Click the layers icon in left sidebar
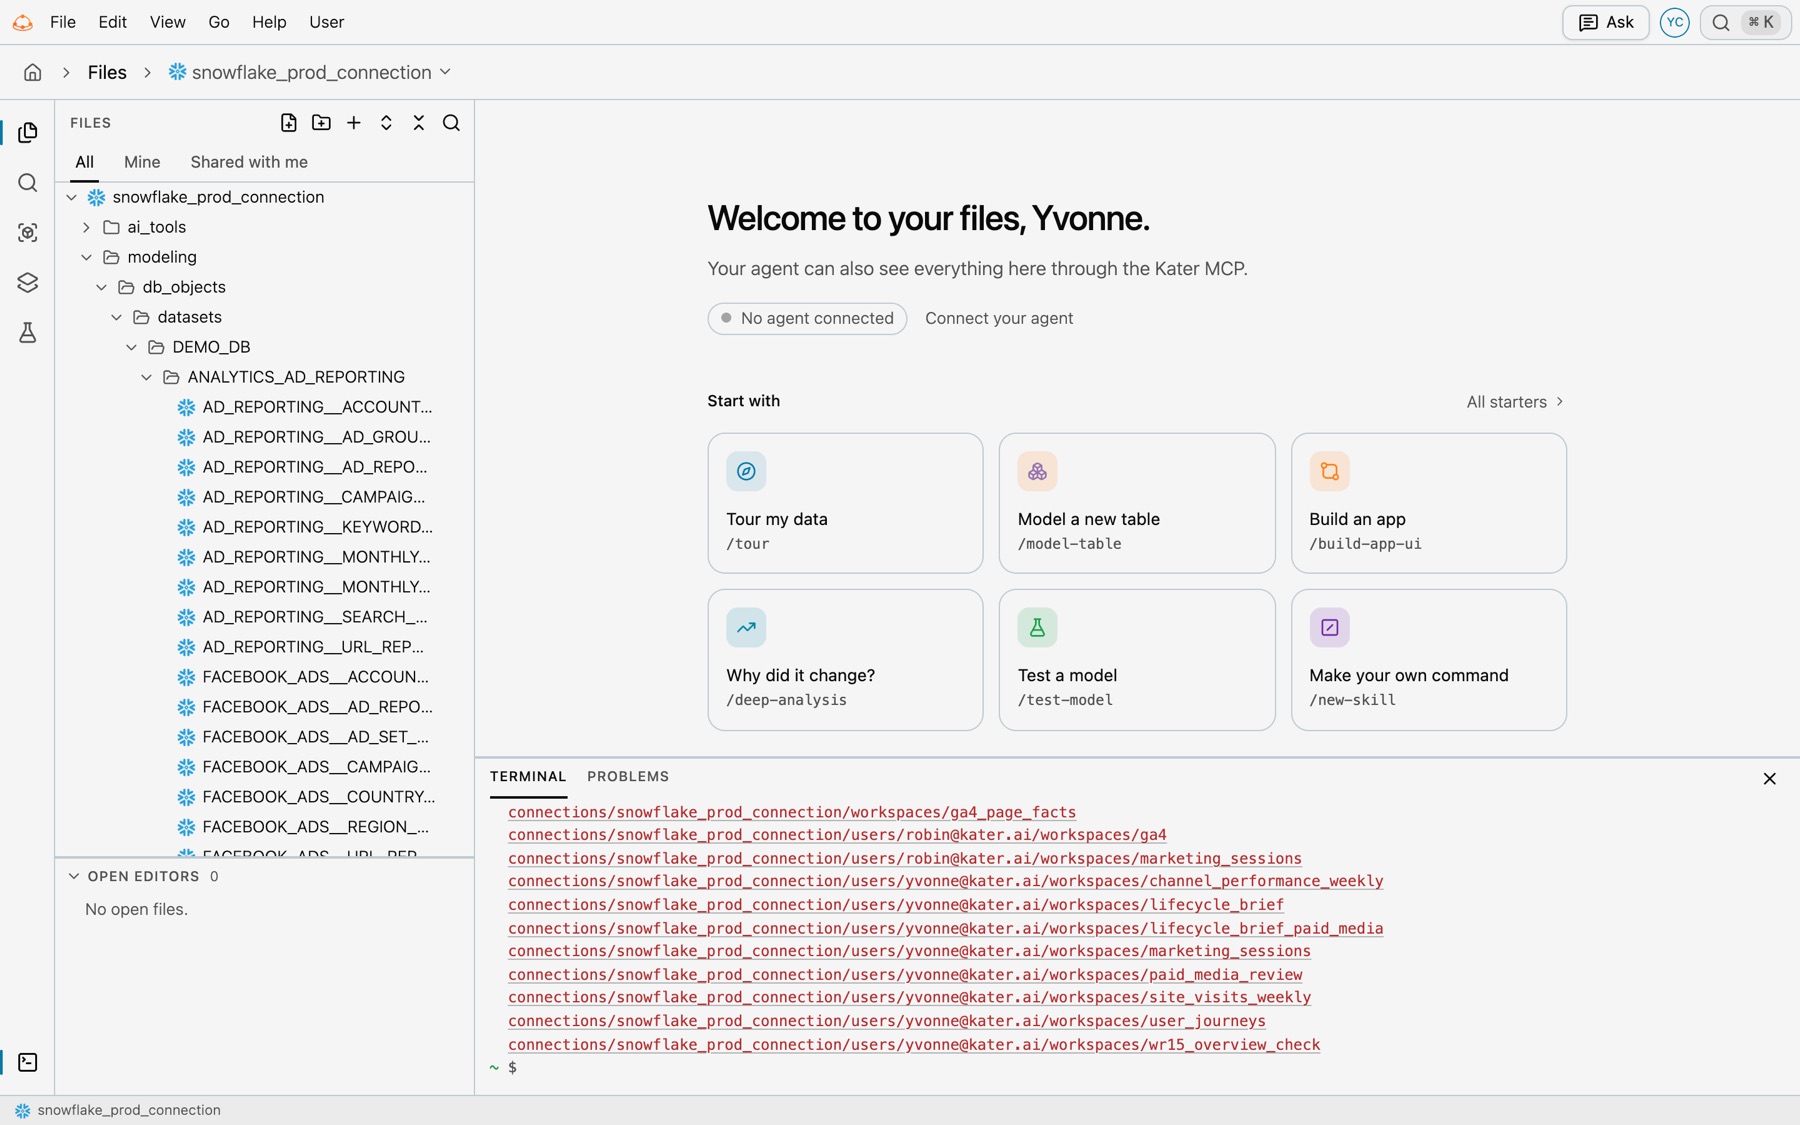 pyautogui.click(x=28, y=282)
